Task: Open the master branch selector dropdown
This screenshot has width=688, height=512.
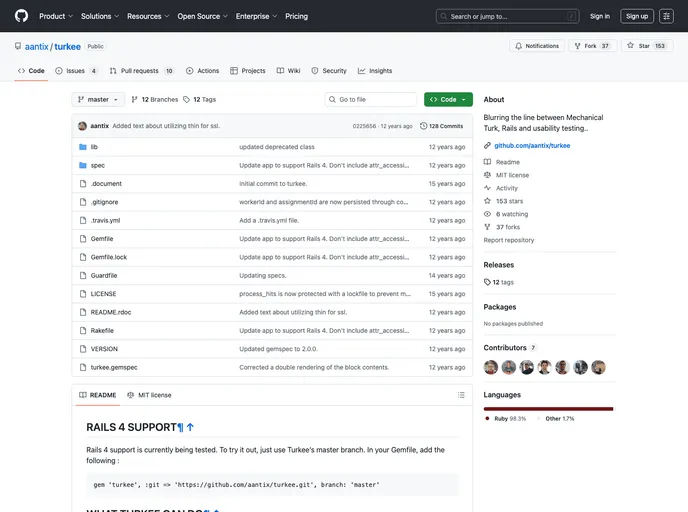Action: (98, 100)
